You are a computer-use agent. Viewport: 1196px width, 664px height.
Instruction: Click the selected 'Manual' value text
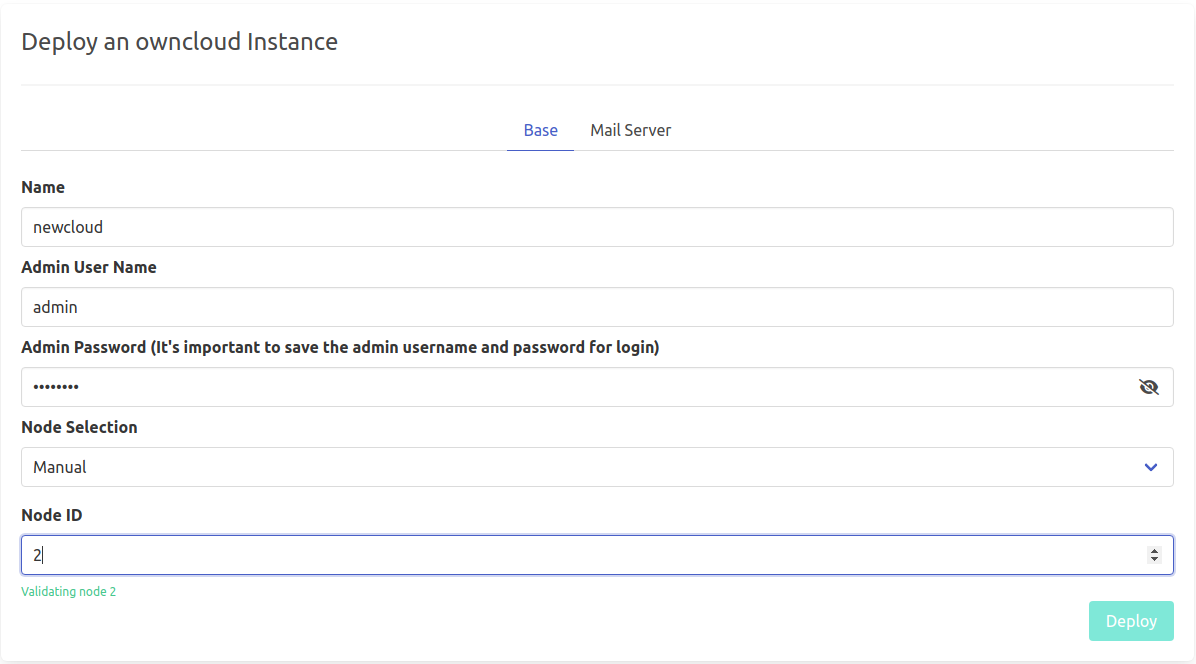60,467
